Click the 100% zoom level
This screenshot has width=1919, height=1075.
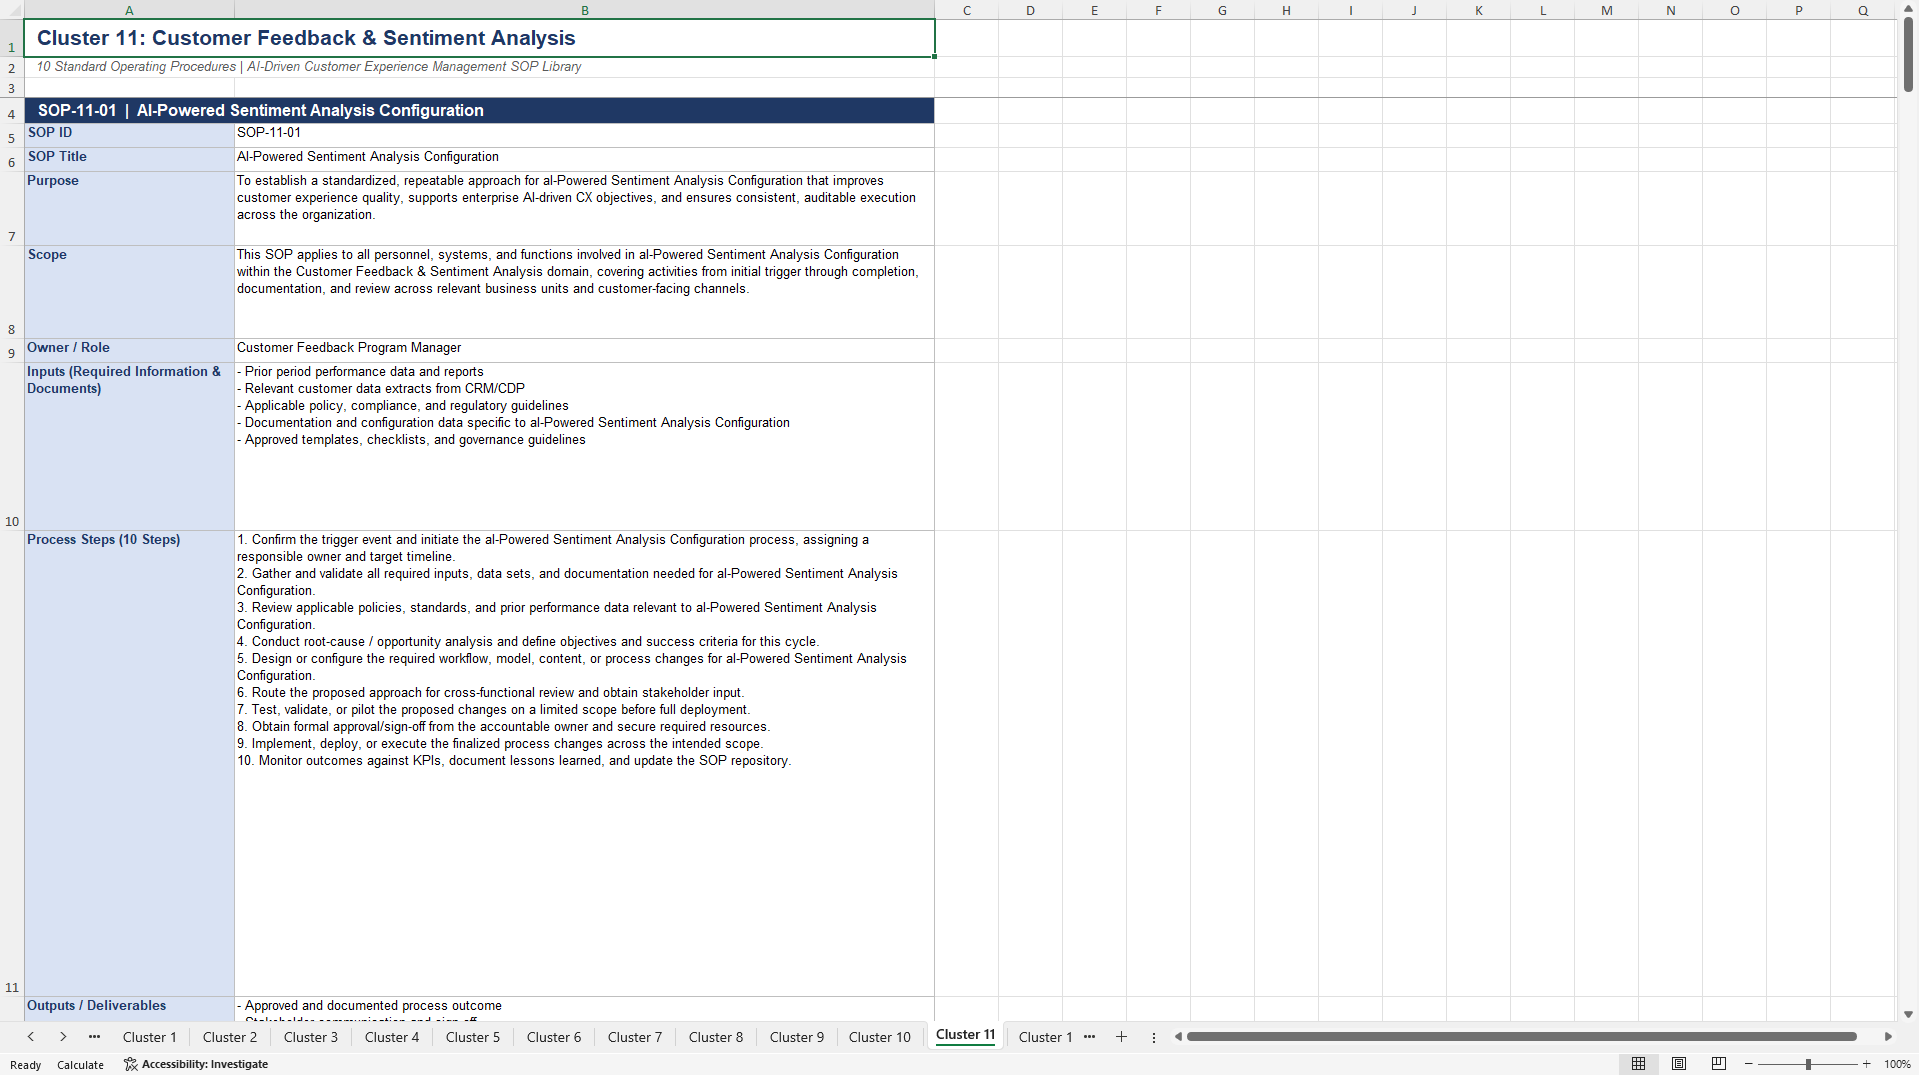[1897, 1064]
